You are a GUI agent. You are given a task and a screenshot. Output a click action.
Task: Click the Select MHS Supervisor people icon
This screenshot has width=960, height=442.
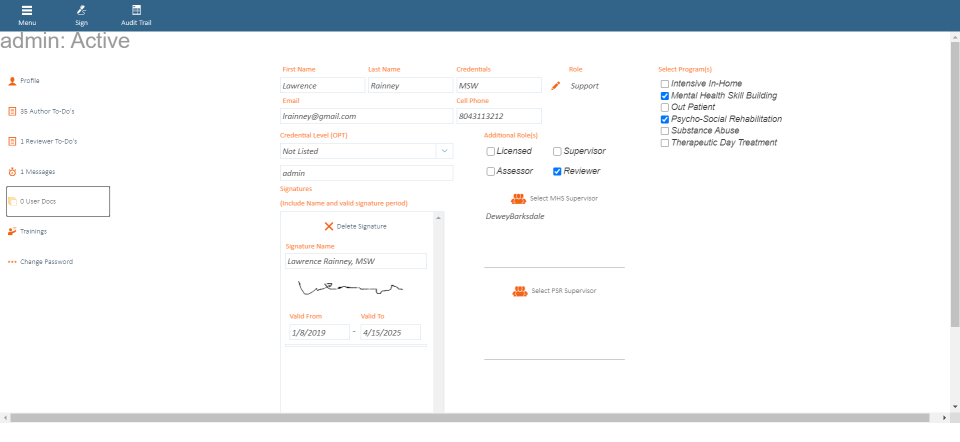click(x=519, y=198)
